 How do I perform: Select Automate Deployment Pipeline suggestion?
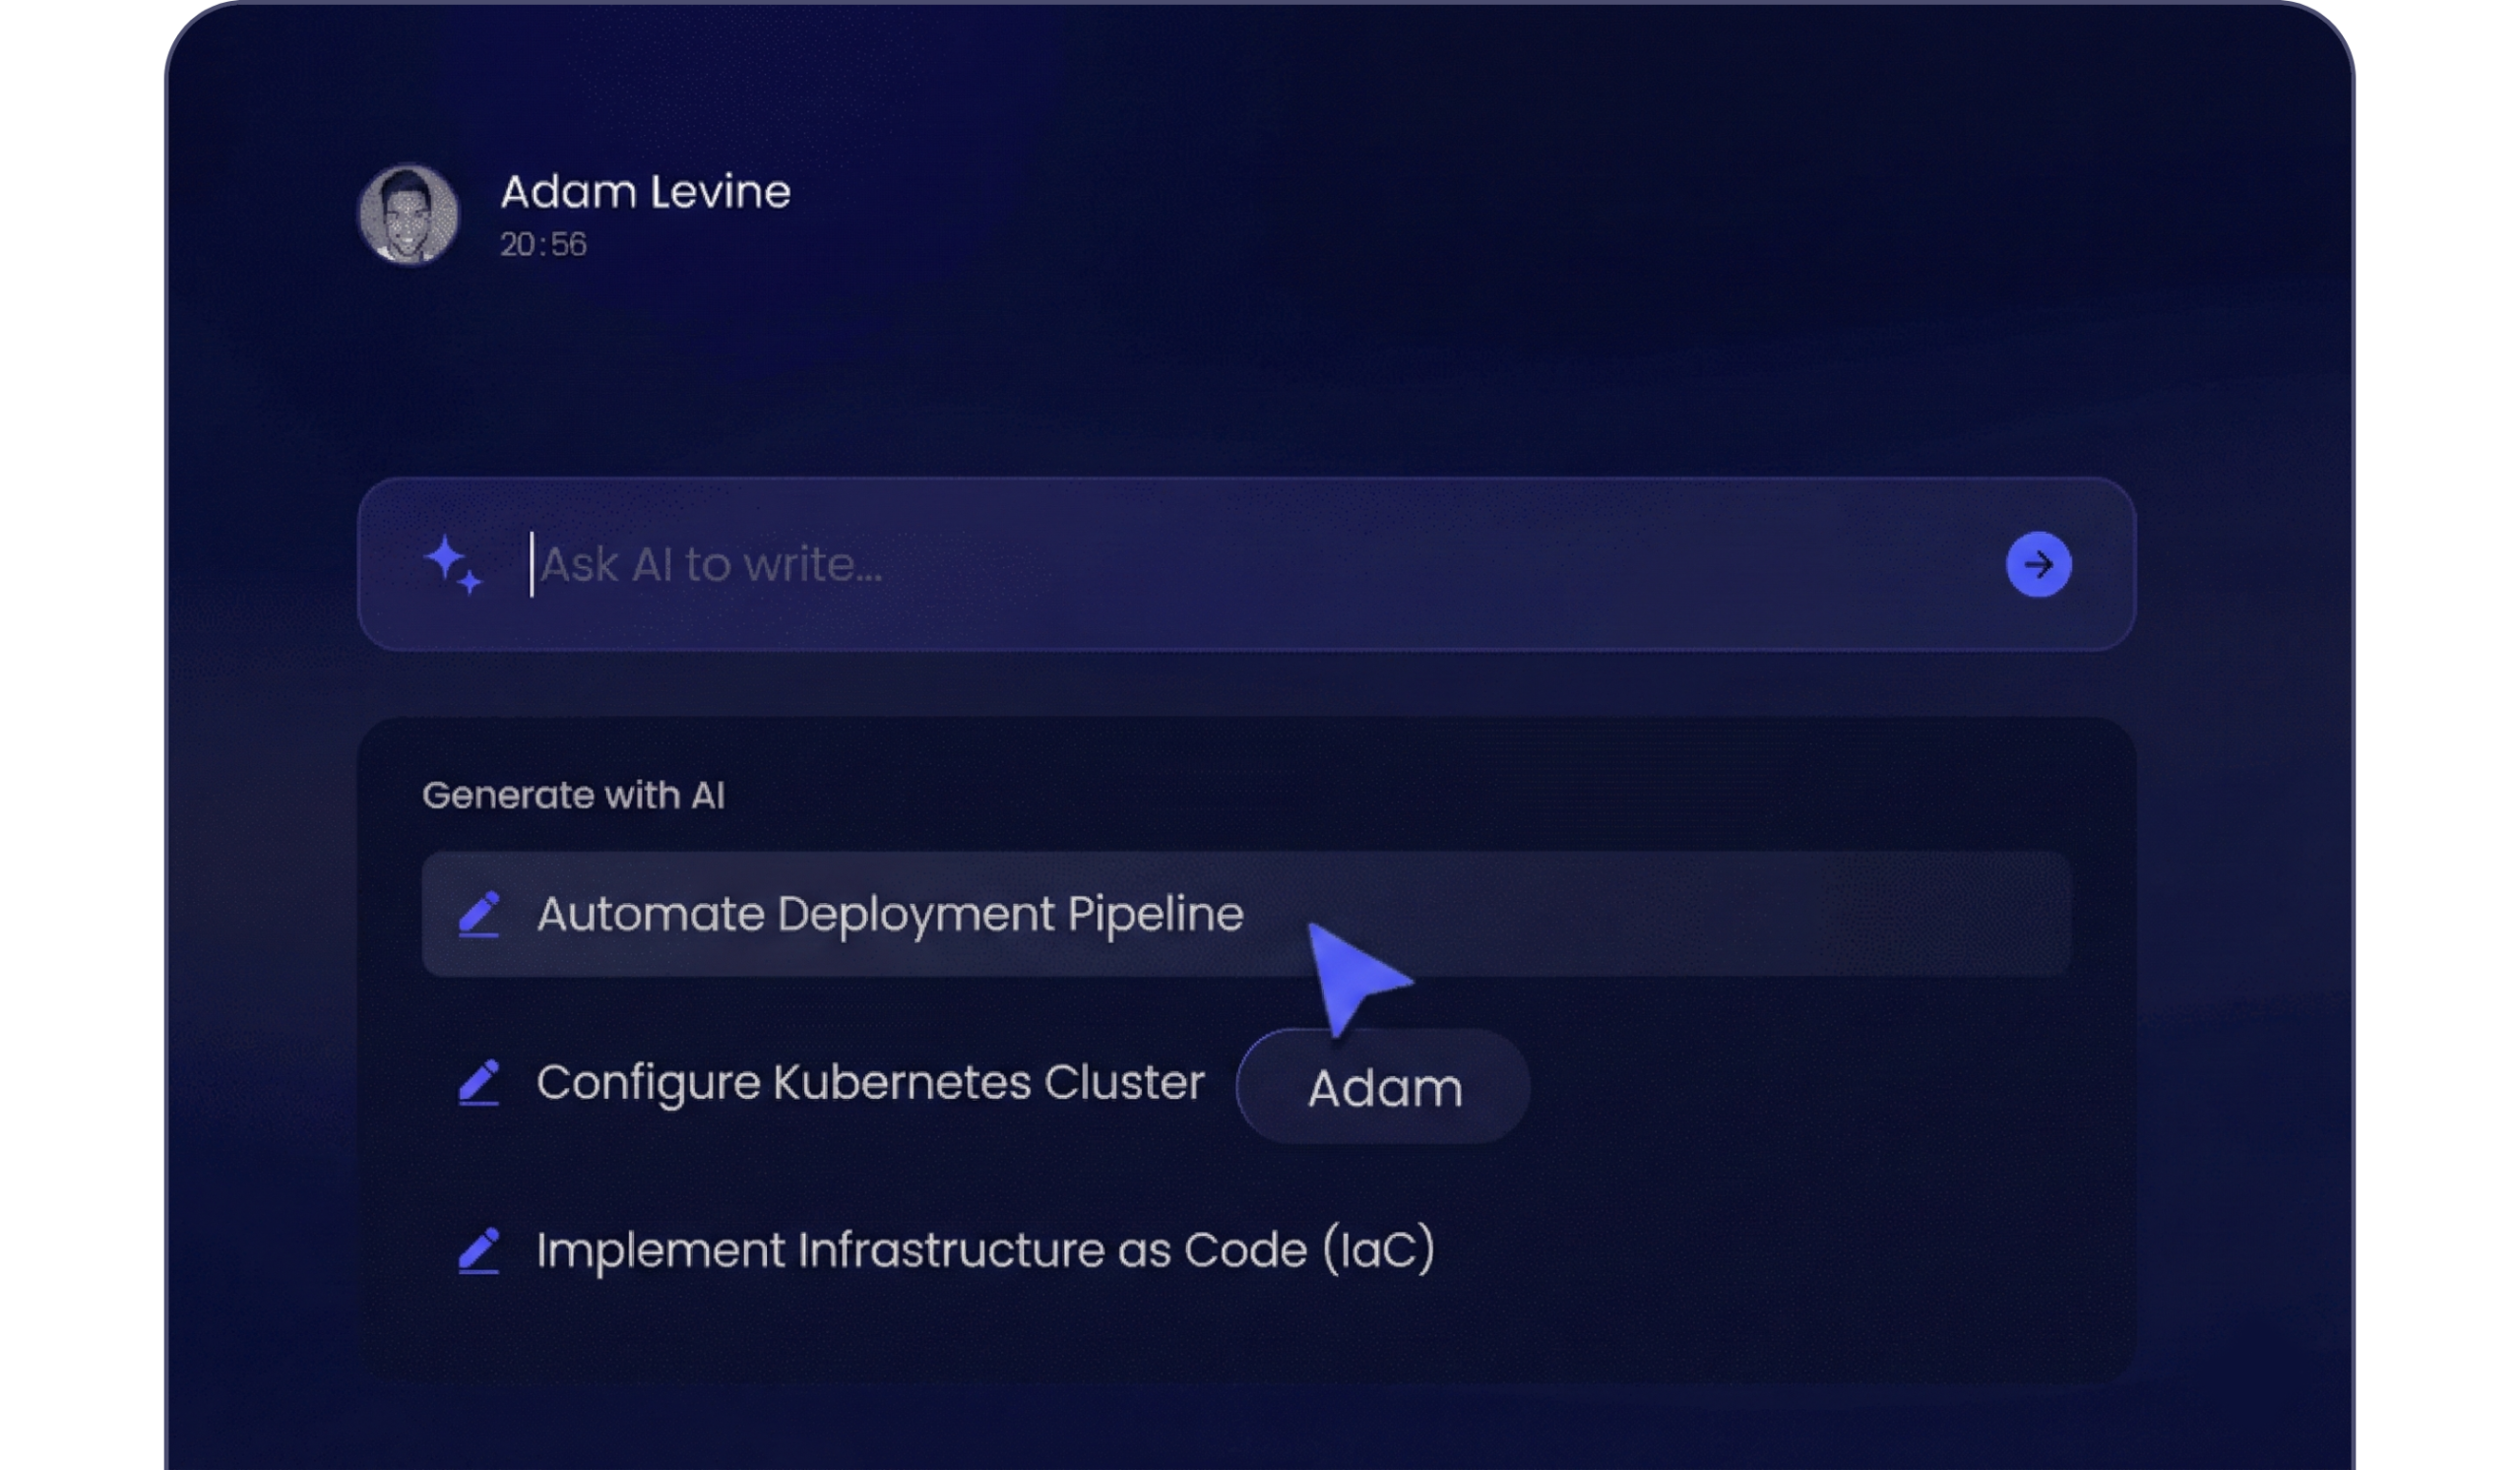[x=889, y=914]
